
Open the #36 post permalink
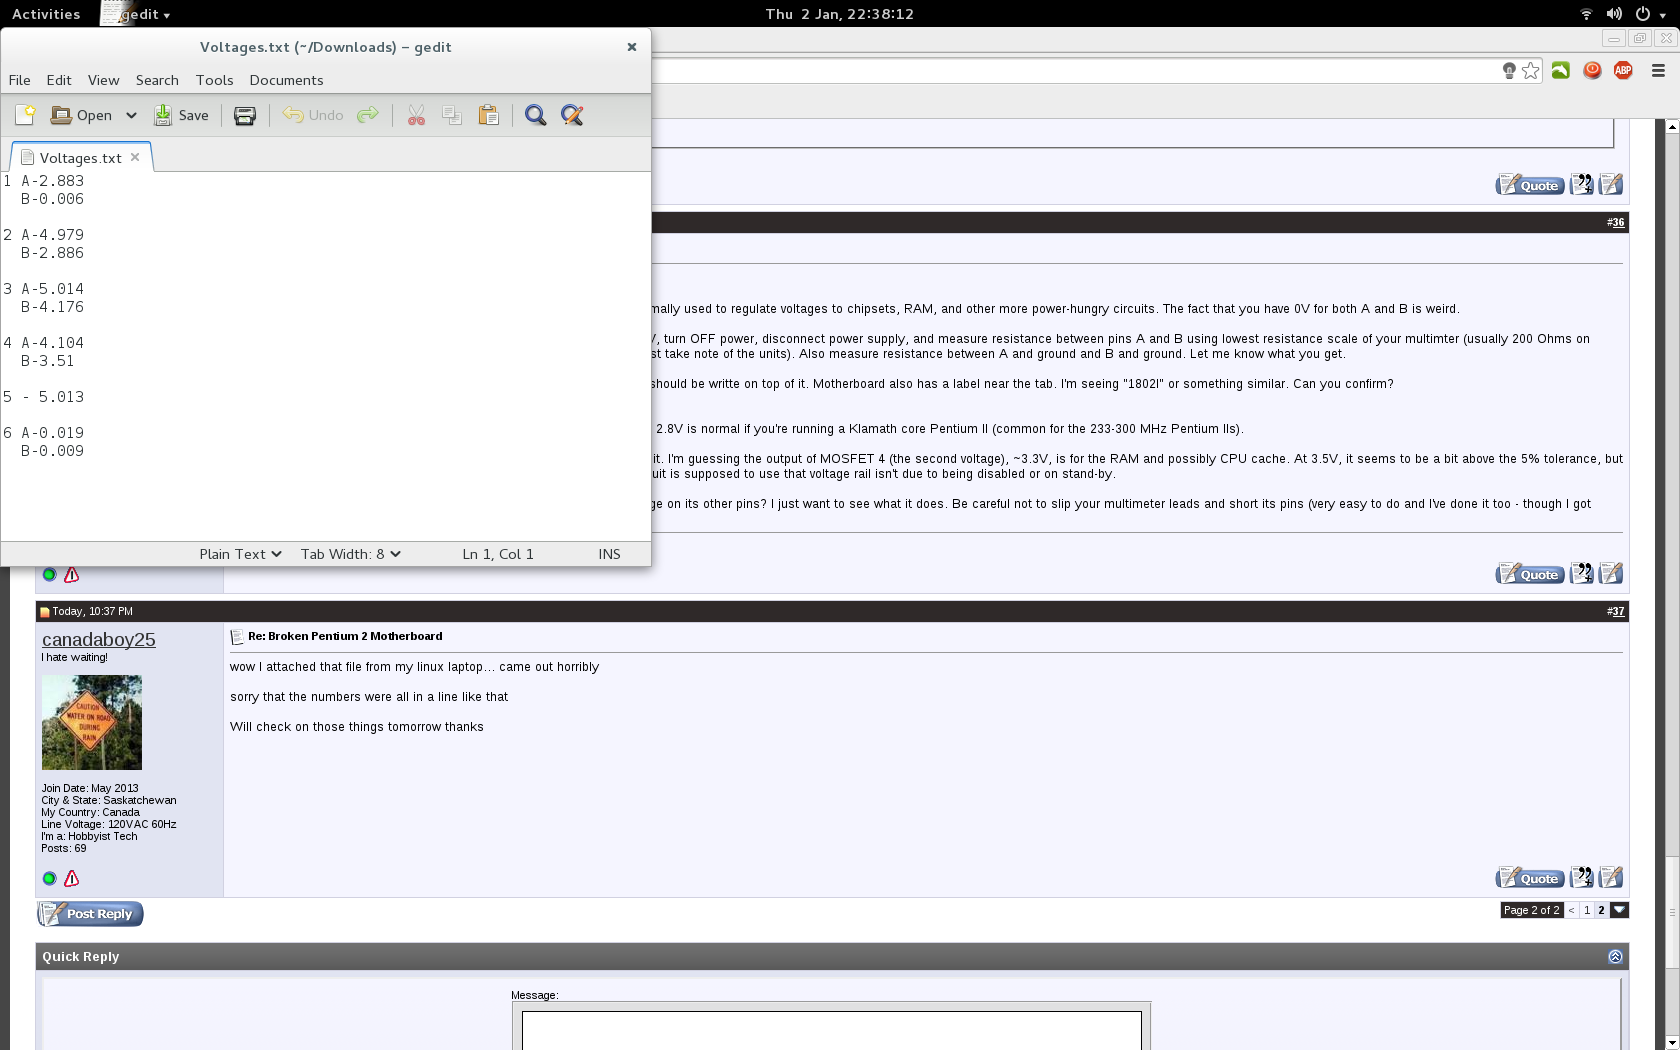[1616, 222]
